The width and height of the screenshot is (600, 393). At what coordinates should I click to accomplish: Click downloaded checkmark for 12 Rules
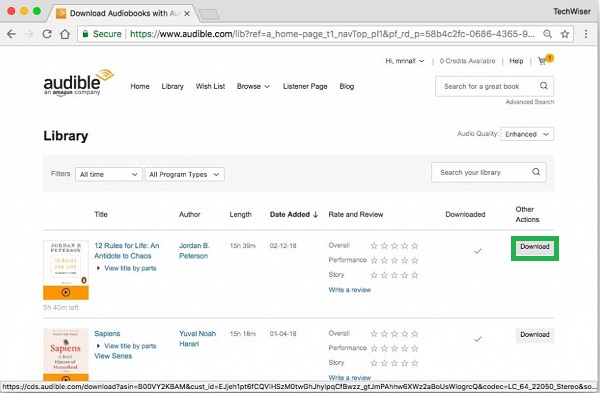(x=478, y=251)
